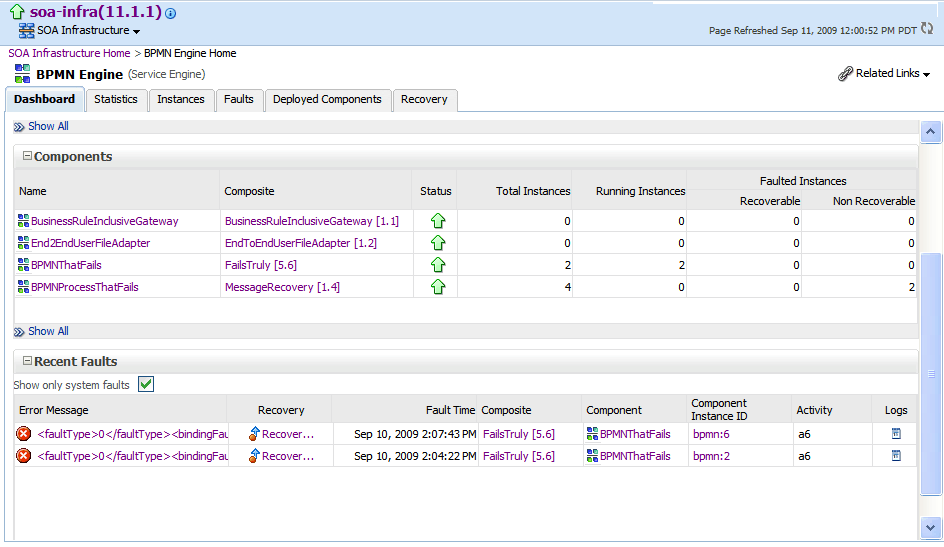This screenshot has width=944, height=547.
Task: Click the BPMNThatFails component icon in Components table
Action: click(23, 265)
